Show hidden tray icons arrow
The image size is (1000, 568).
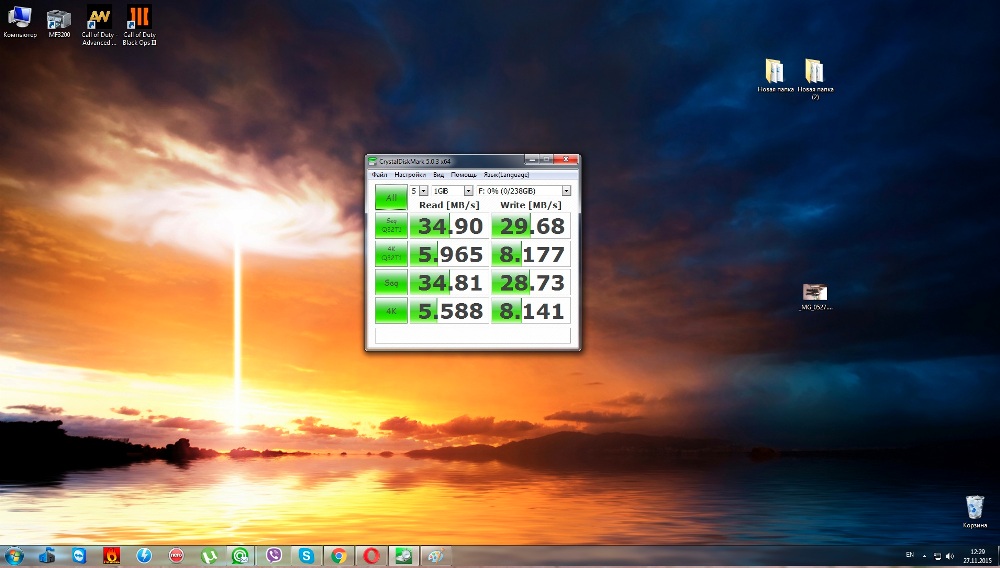click(924, 556)
